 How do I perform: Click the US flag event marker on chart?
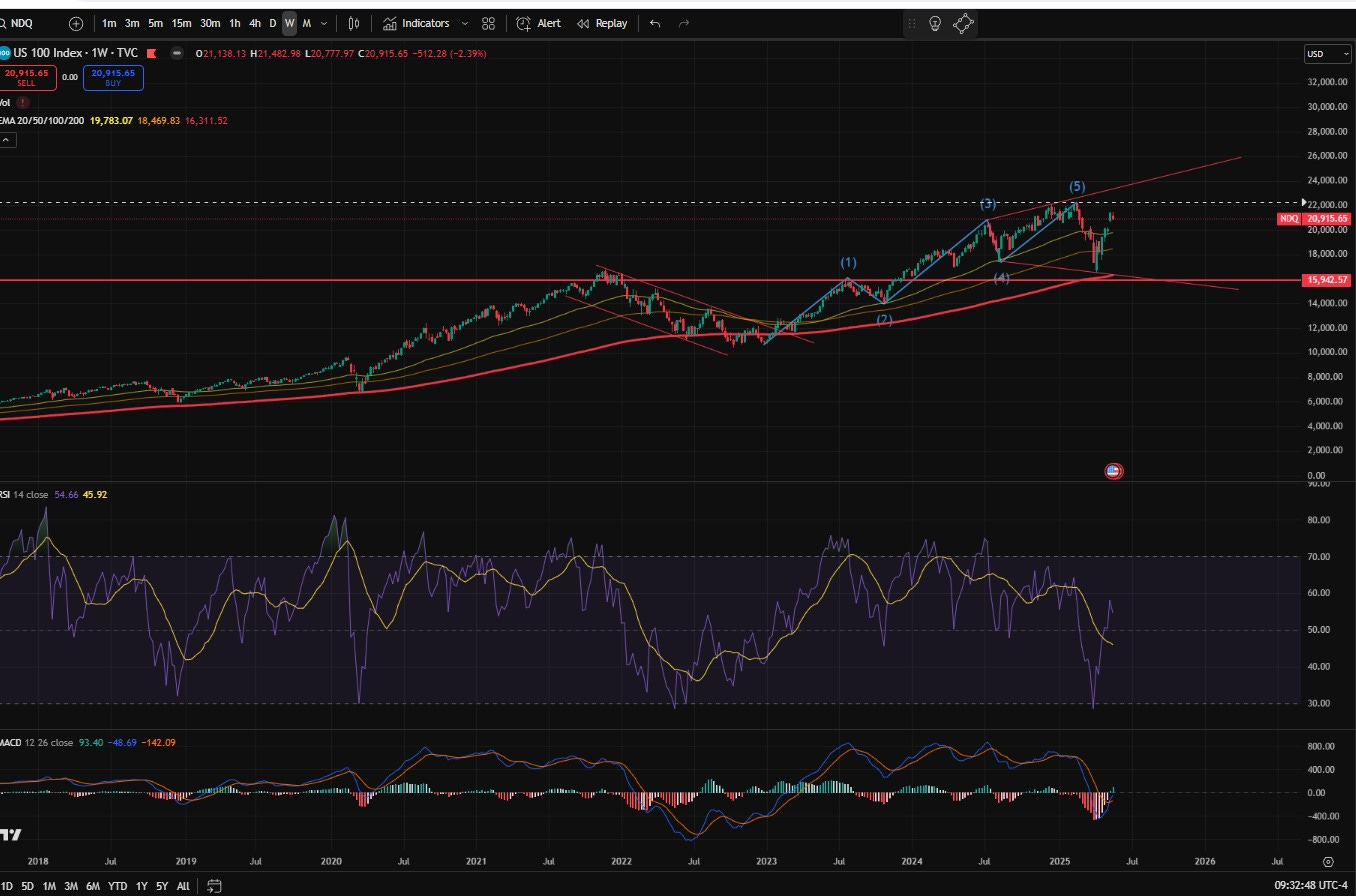click(1113, 471)
